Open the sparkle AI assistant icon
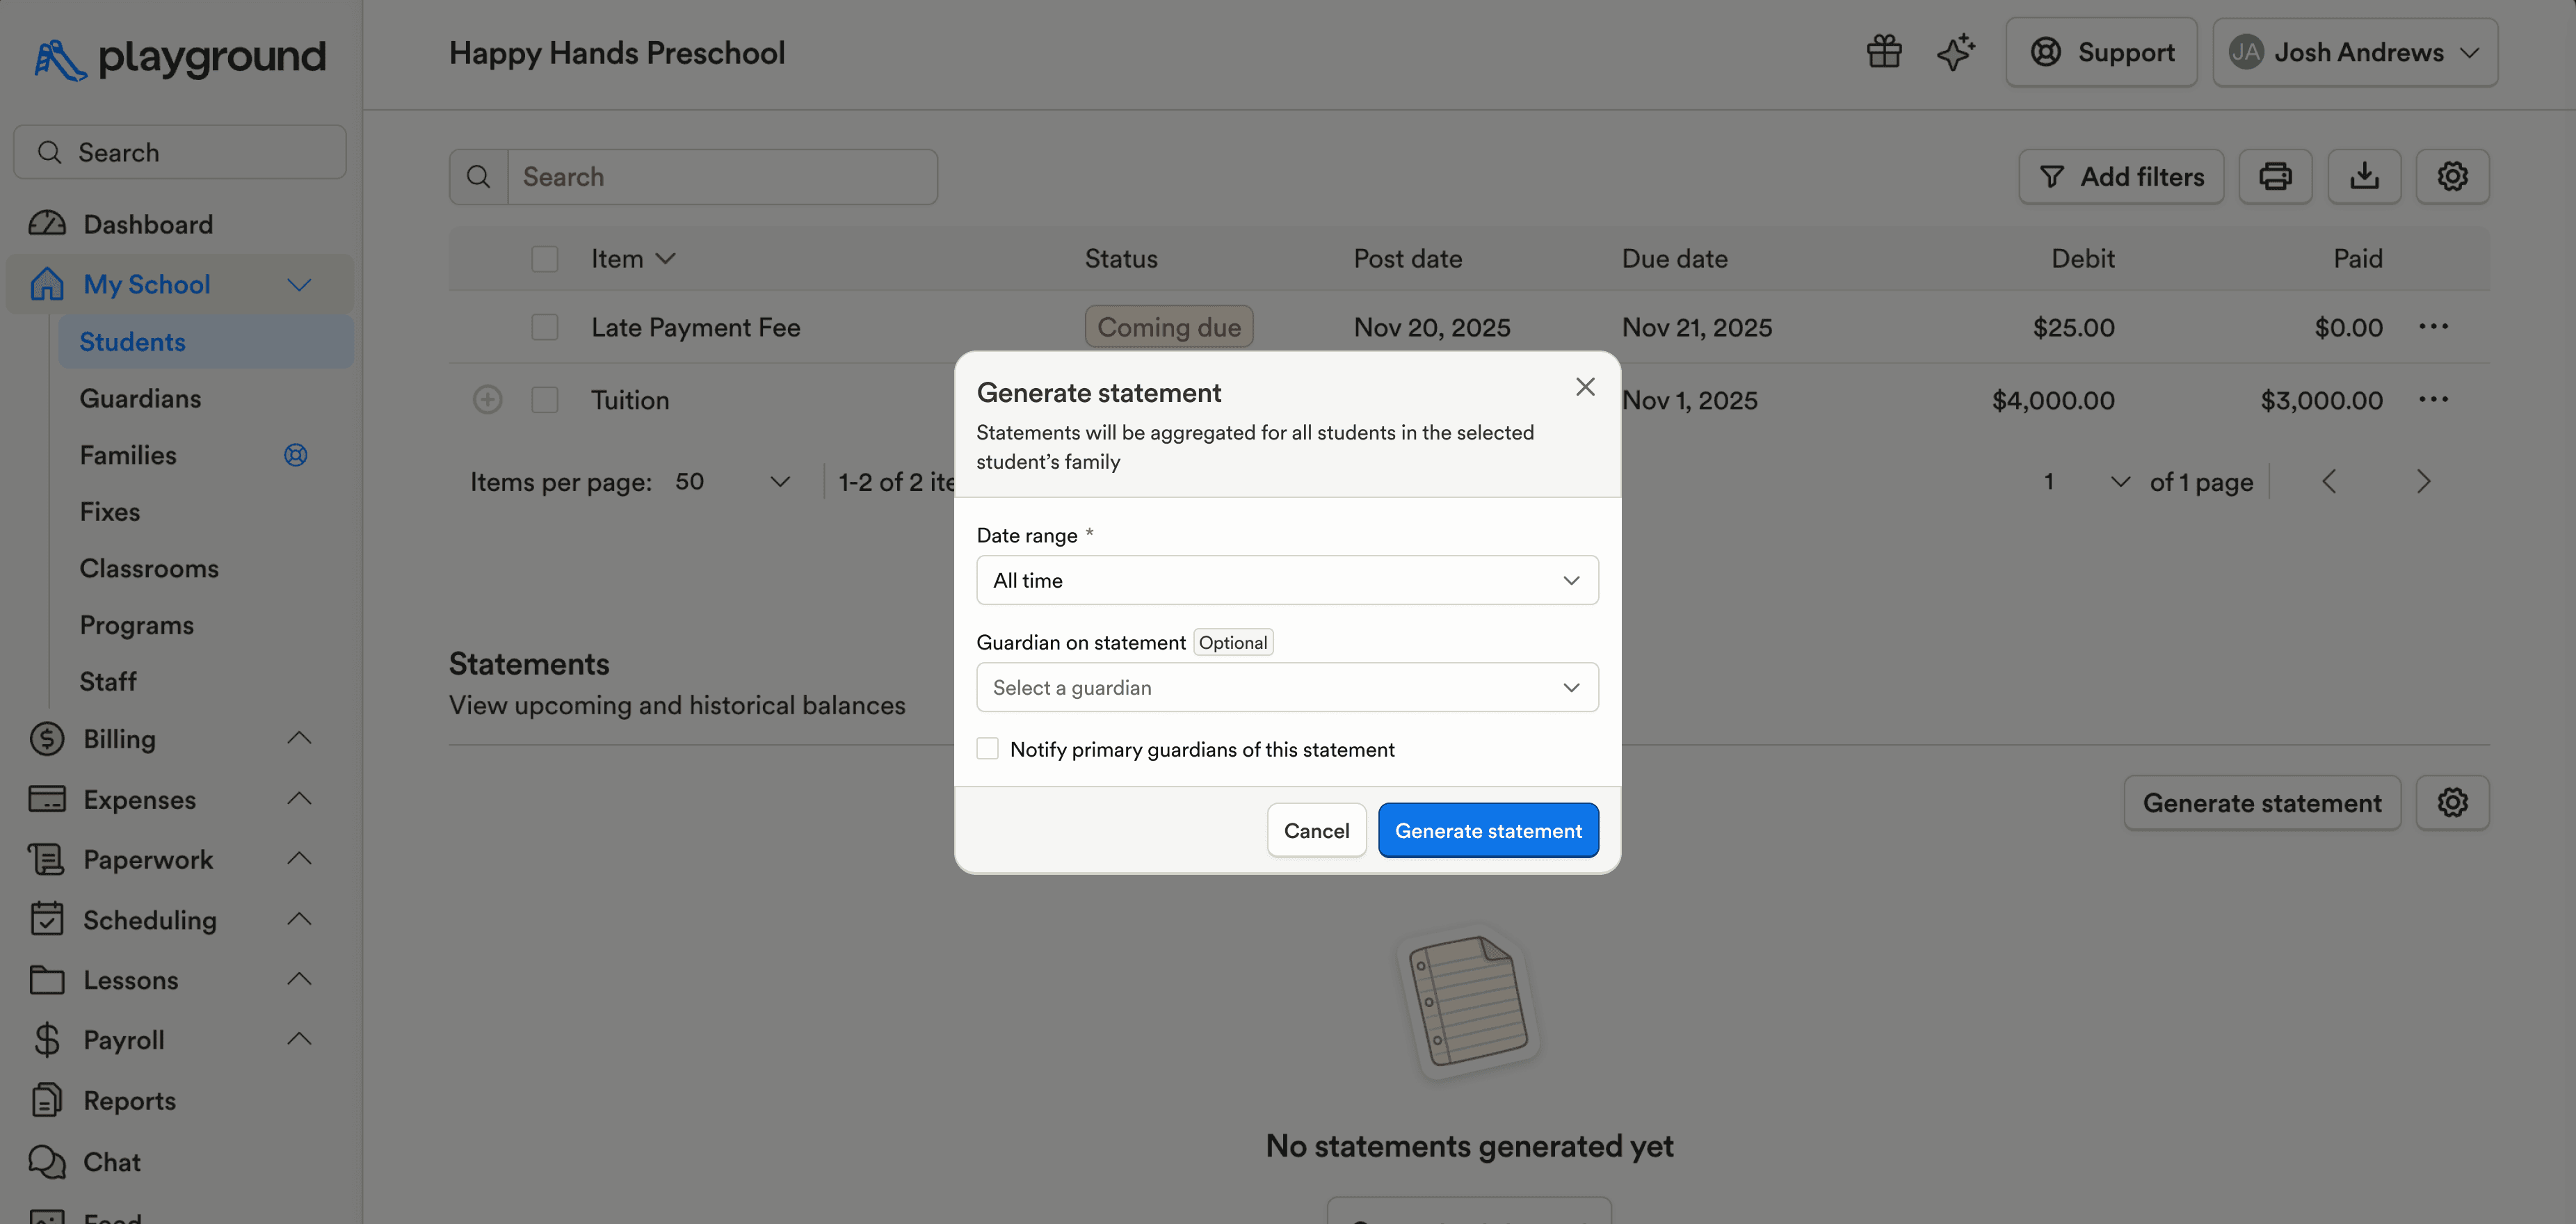 1956,52
